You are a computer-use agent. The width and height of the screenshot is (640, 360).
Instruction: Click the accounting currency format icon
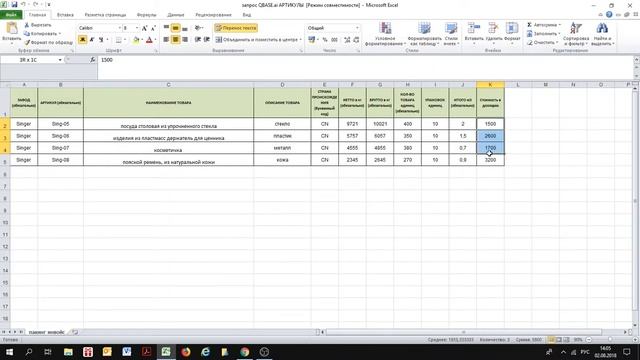pyautogui.click(x=312, y=40)
